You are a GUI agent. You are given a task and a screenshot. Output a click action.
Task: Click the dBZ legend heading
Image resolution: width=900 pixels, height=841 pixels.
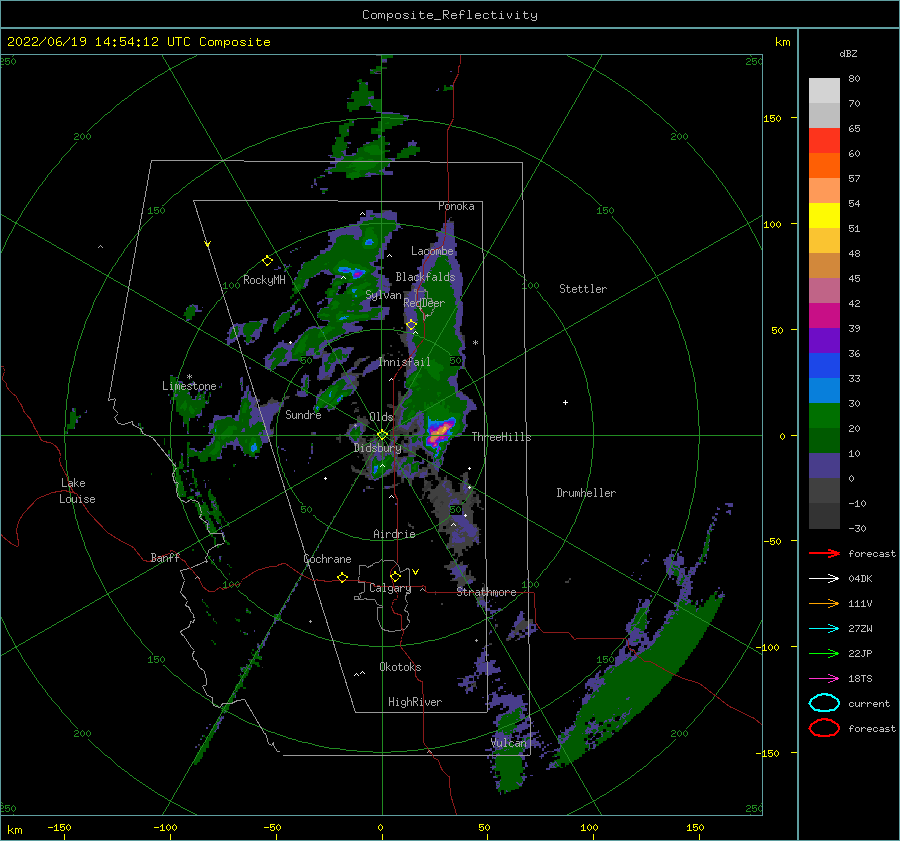[x=848, y=53]
